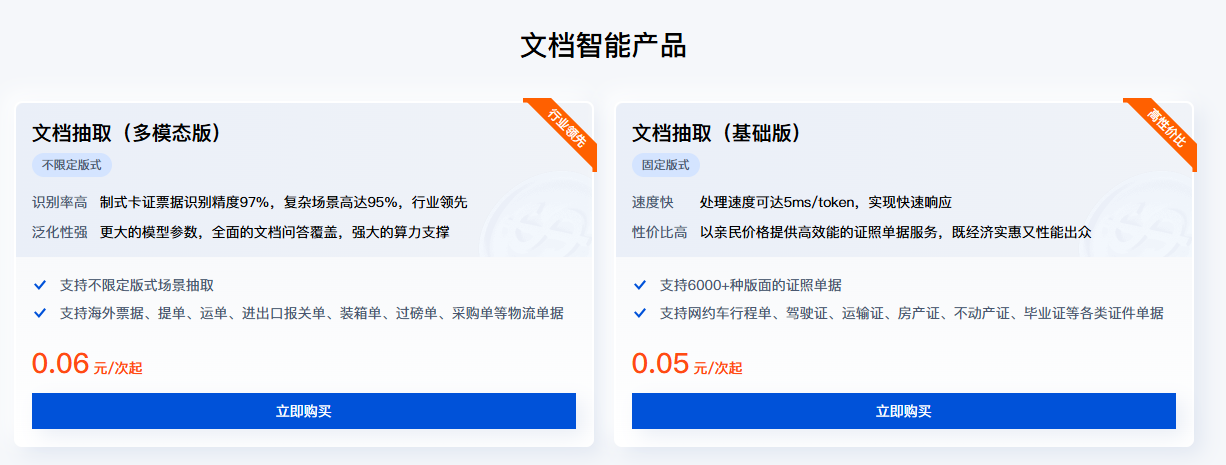
Task: Click the 0.06 元/次起 price
Action: pyautogui.click(x=87, y=364)
